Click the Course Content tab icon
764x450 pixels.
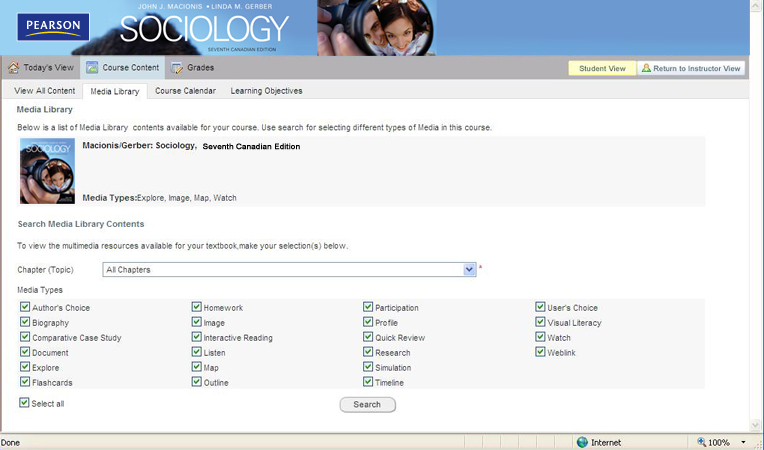[92, 68]
